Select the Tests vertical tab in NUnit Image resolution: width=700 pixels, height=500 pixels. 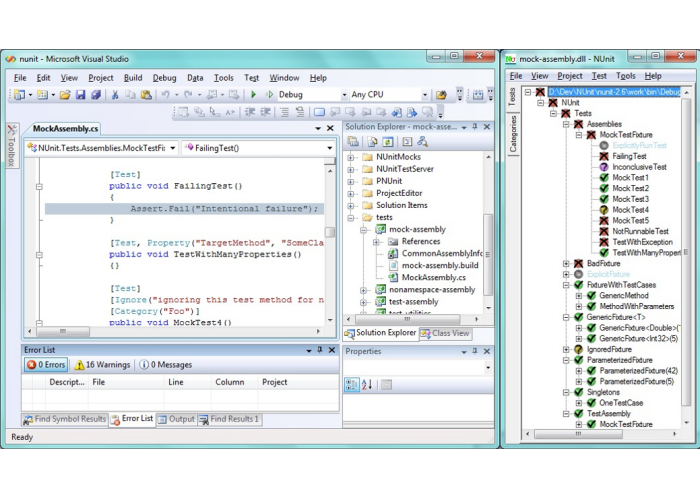513,96
